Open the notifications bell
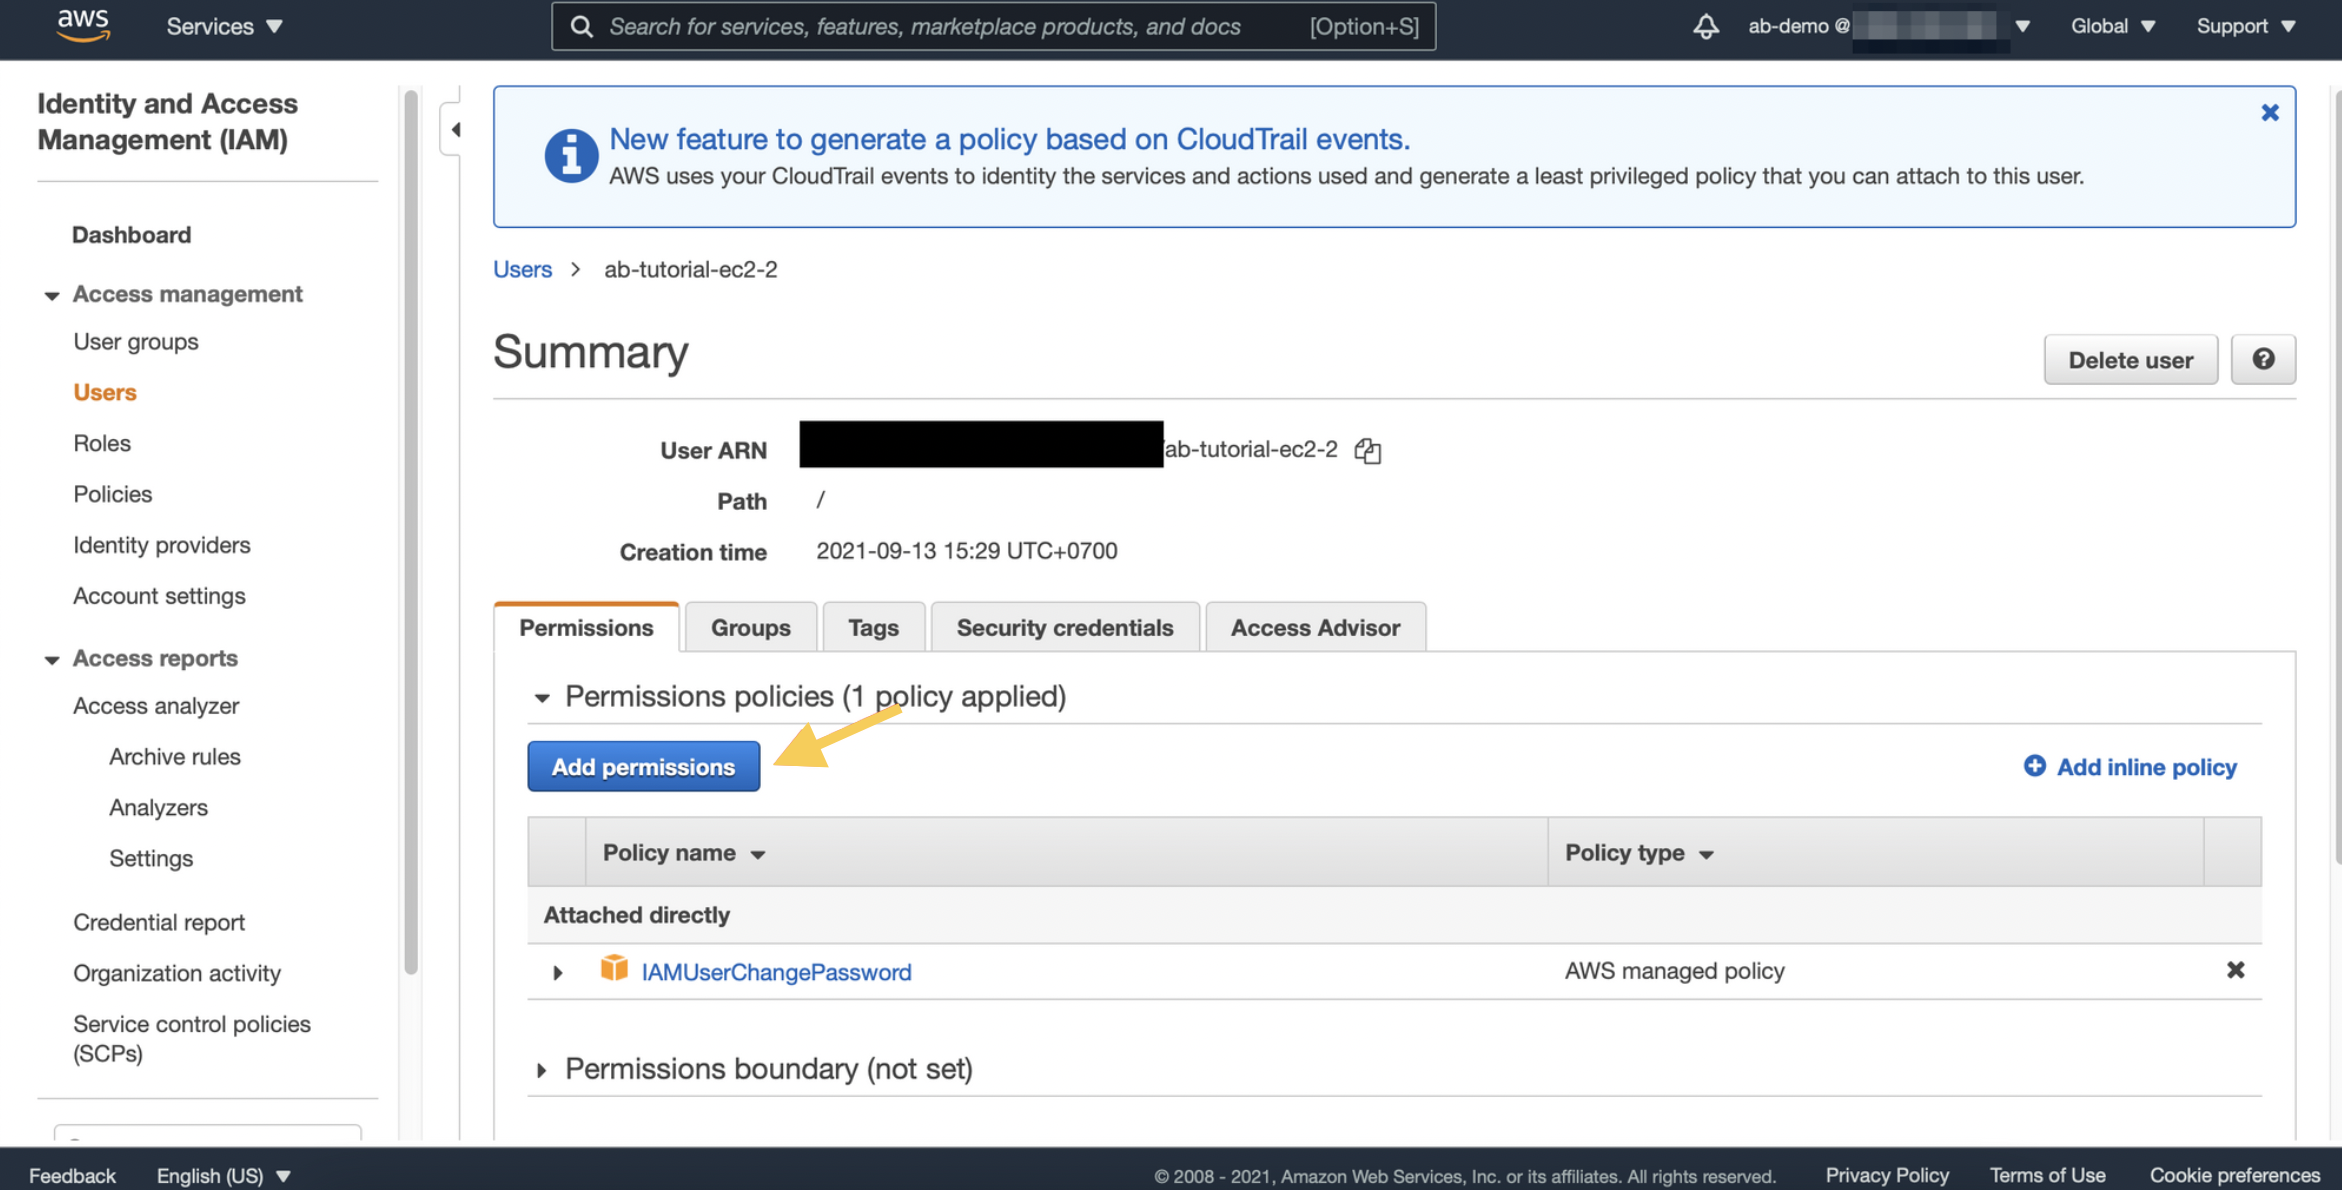Viewport: 2342px width, 1190px height. tap(1706, 27)
